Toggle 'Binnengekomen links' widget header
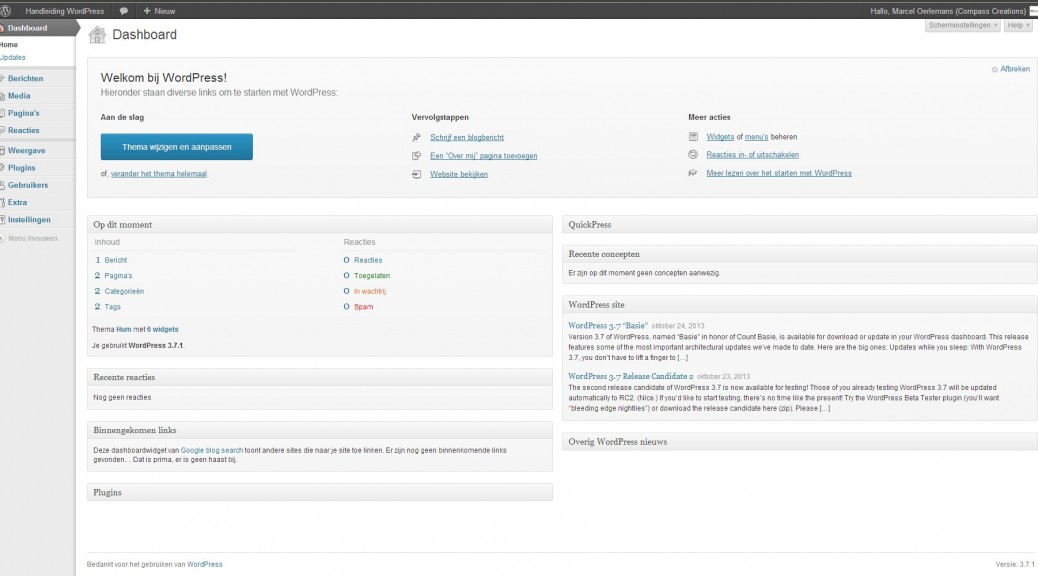 (320, 430)
